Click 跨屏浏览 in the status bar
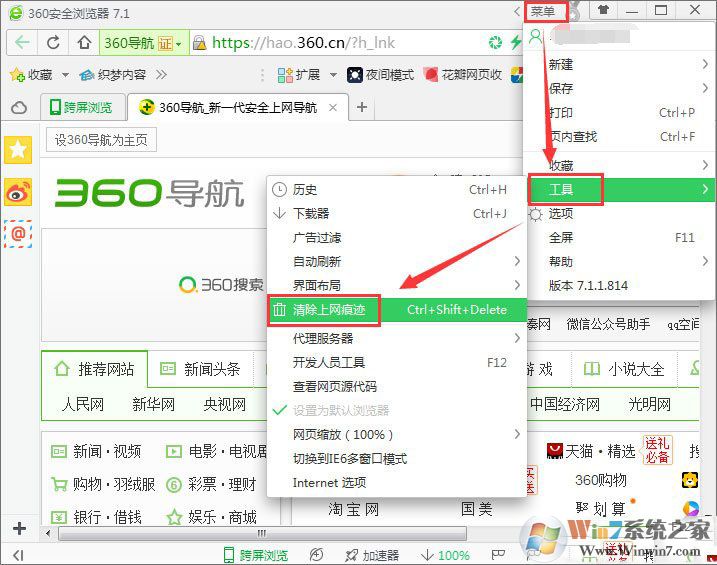The height and width of the screenshot is (565, 717). [256, 555]
